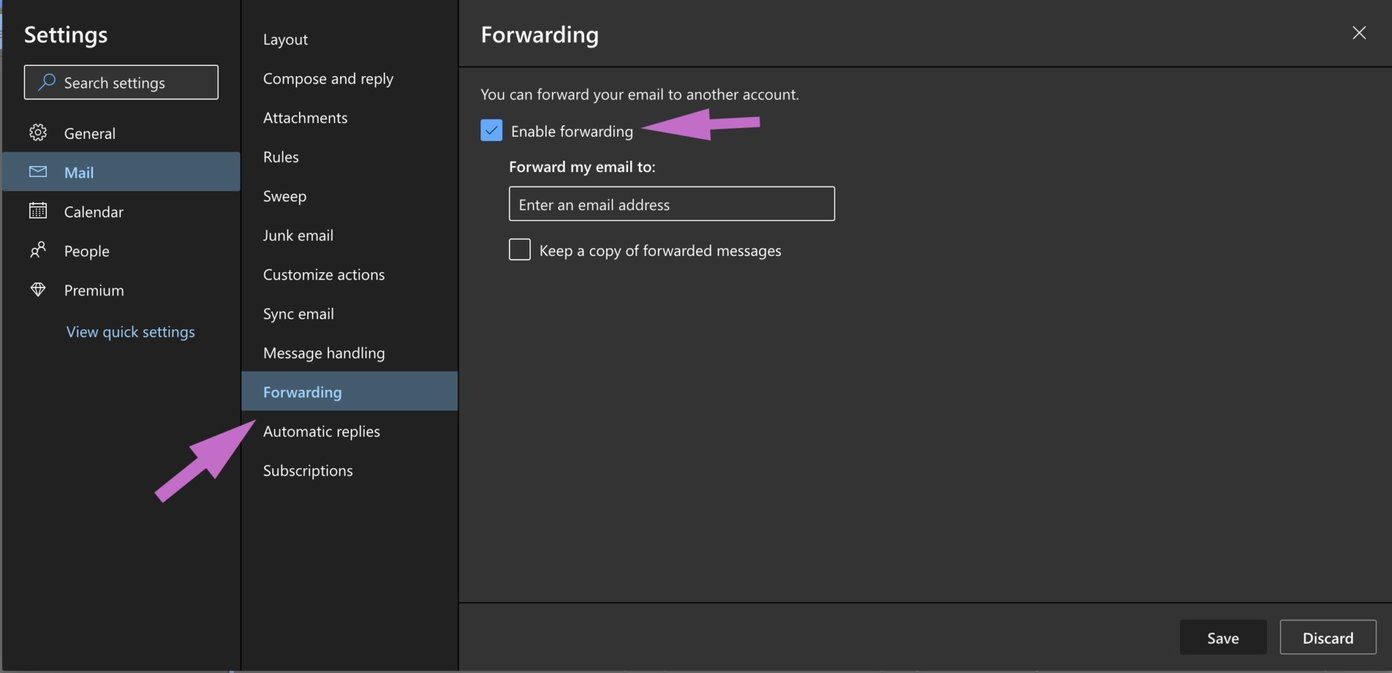Uncheck Enable forwarding checkbox
This screenshot has width=1392, height=673.
point(491,131)
